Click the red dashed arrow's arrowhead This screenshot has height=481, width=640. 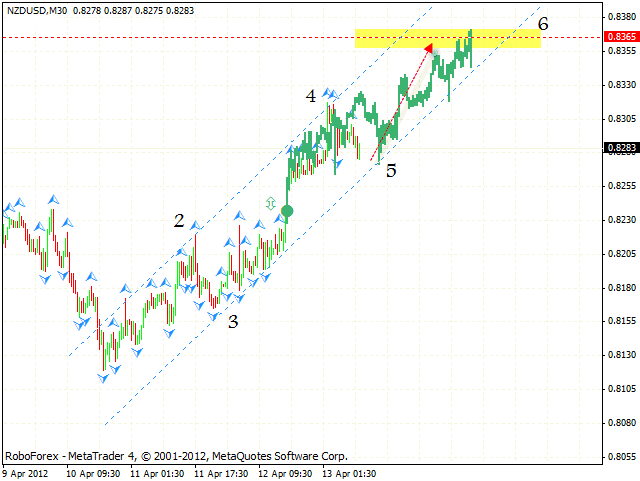pyautogui.click(x=431, y=46)
